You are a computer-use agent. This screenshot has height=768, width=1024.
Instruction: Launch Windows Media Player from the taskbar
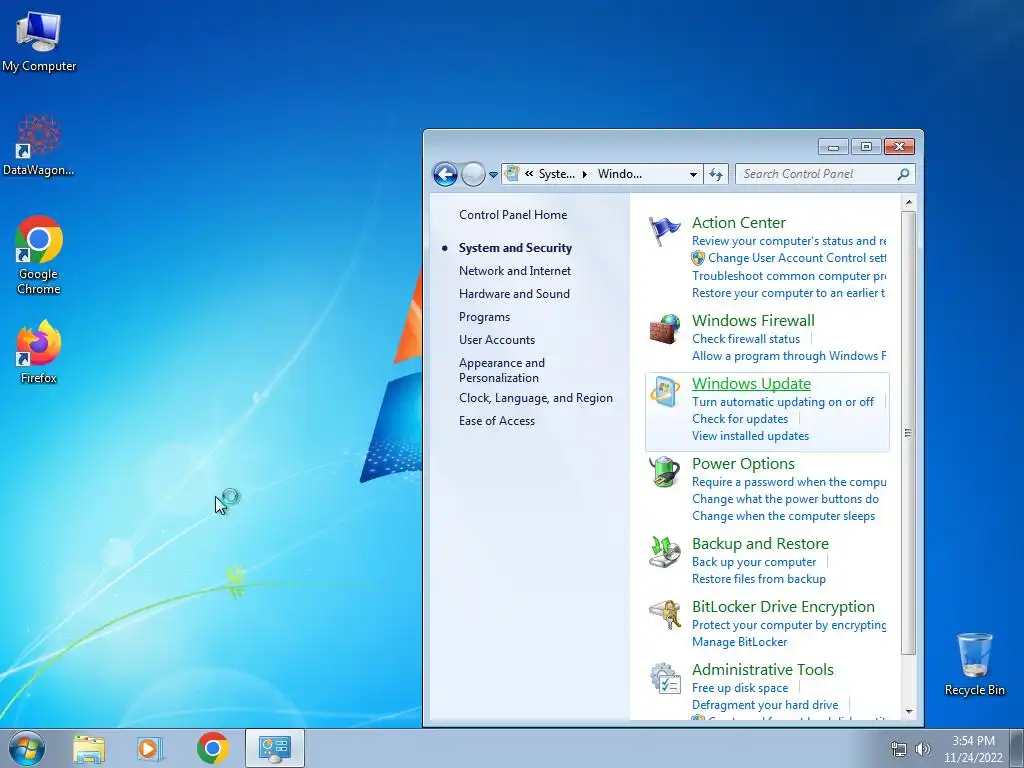(x=150, y=749)
